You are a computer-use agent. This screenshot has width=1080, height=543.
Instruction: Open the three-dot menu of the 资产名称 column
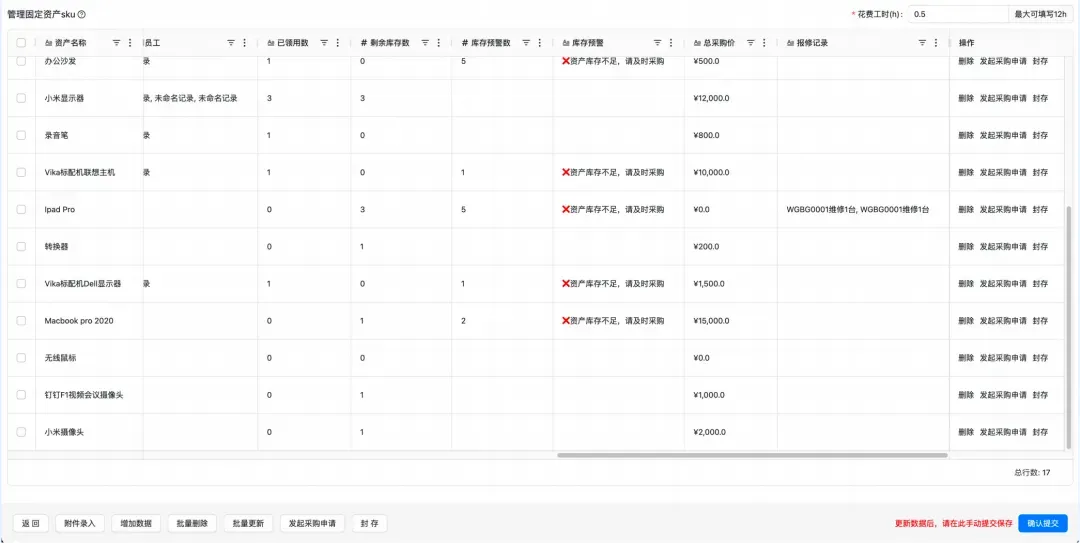pos(130,43)
